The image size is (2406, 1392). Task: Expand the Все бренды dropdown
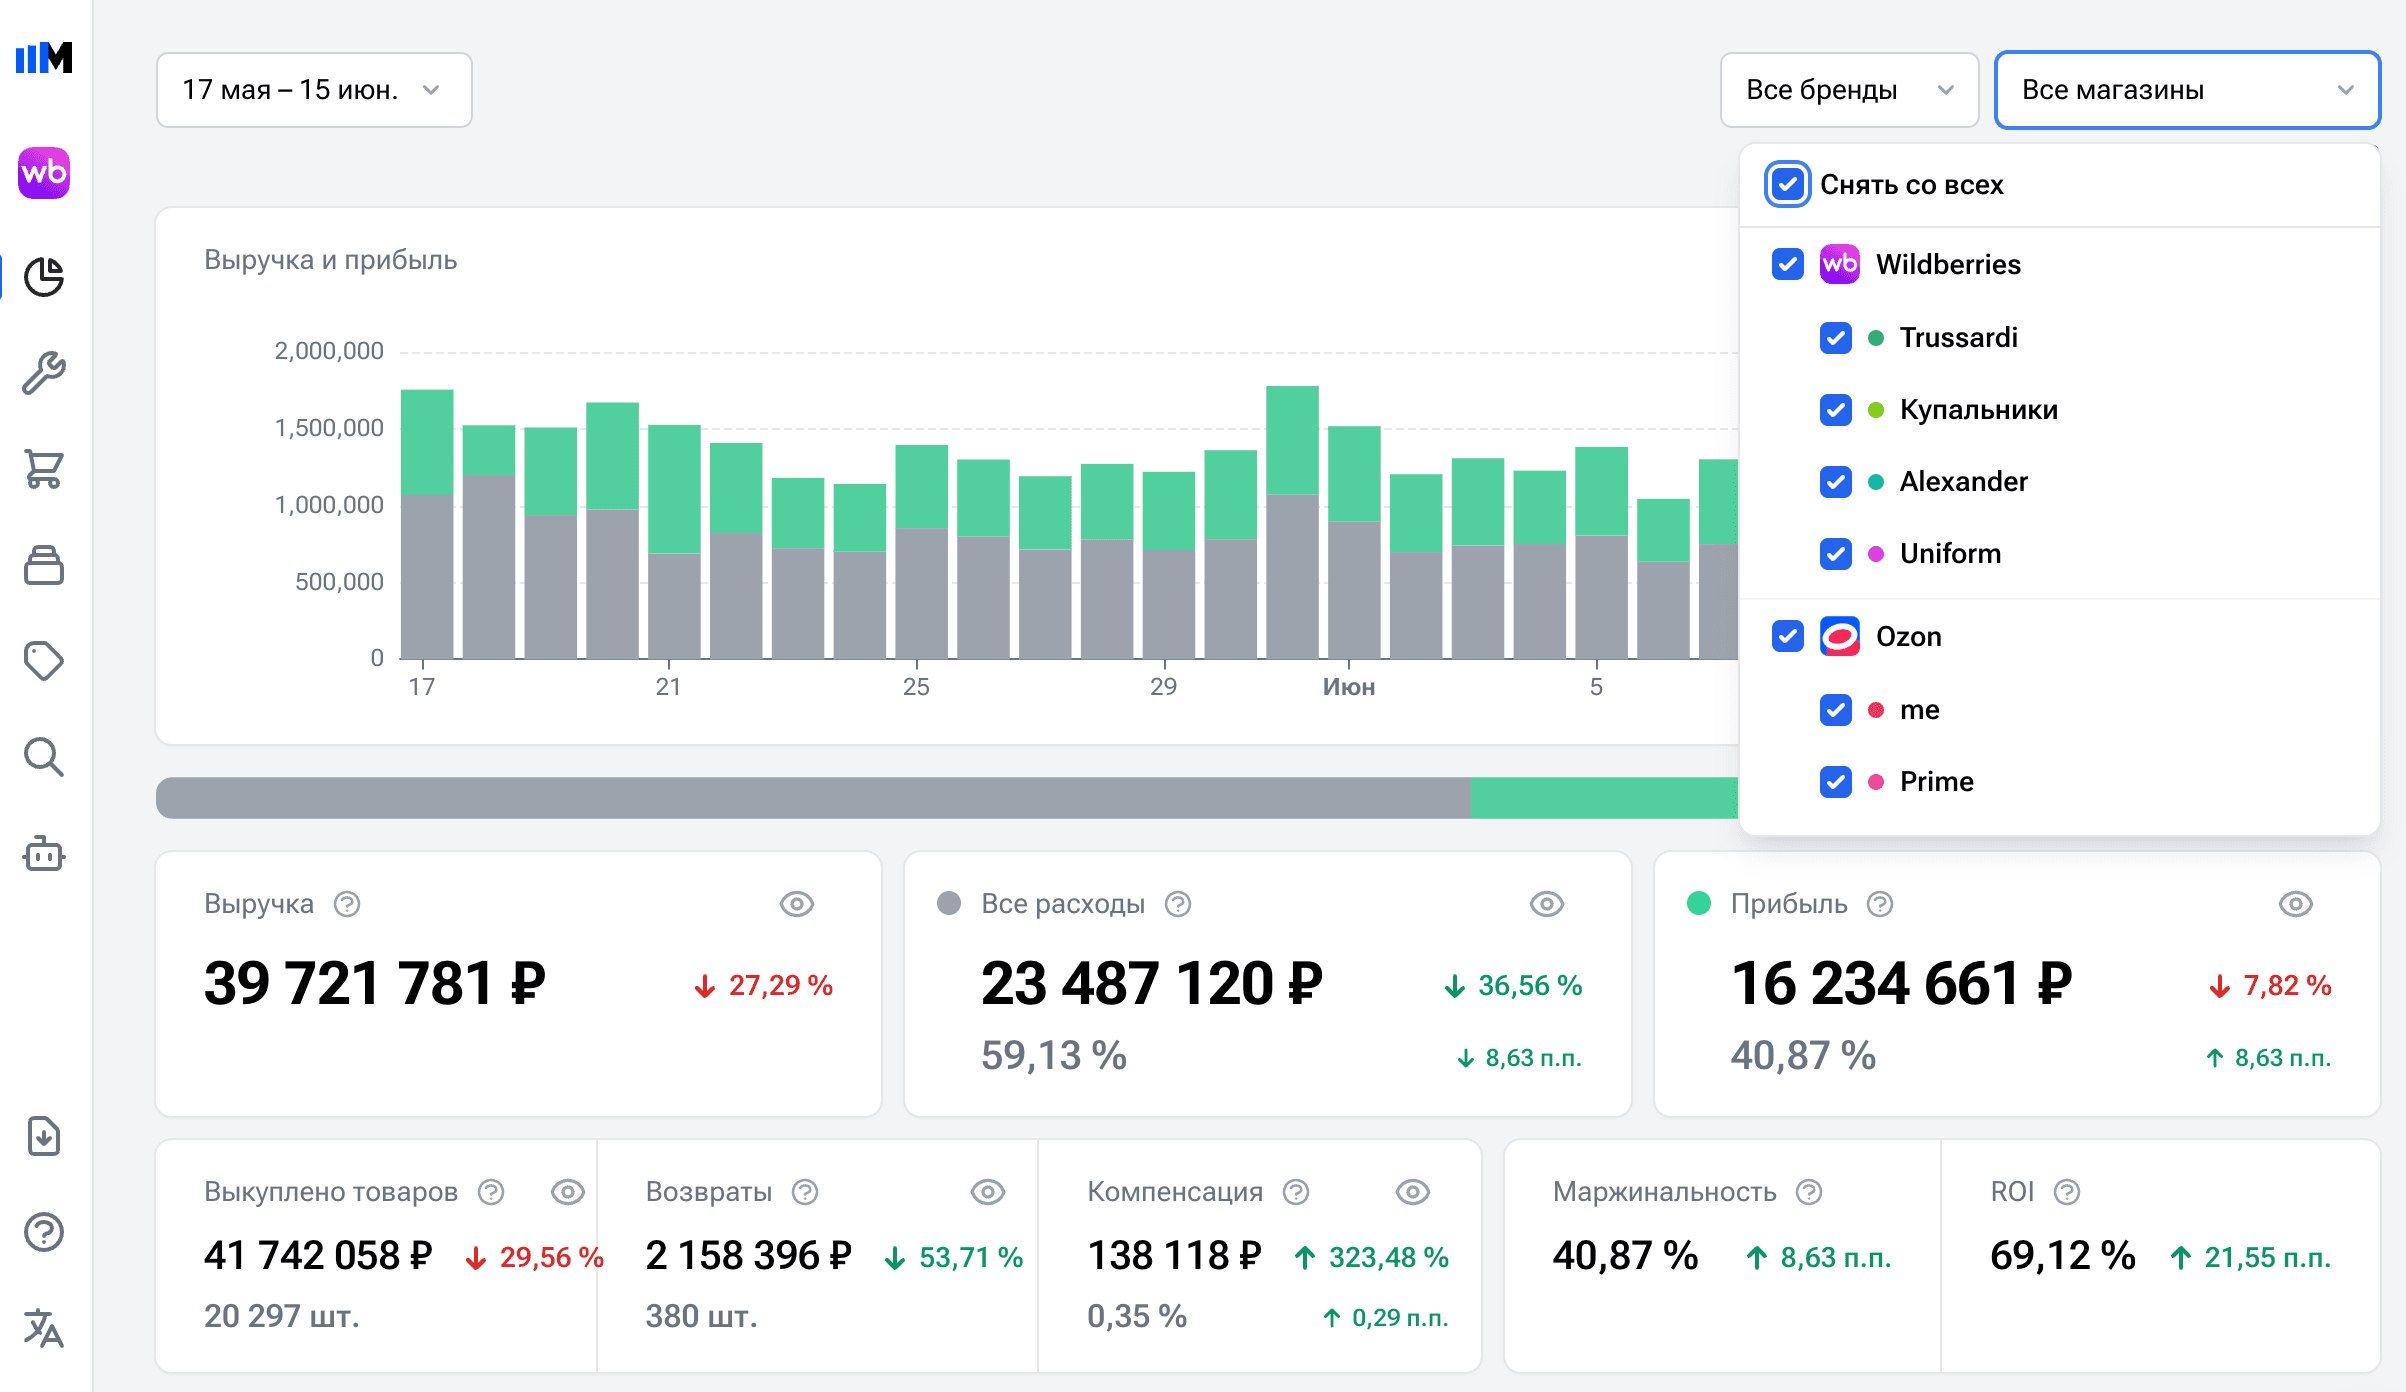[1849, 90]
